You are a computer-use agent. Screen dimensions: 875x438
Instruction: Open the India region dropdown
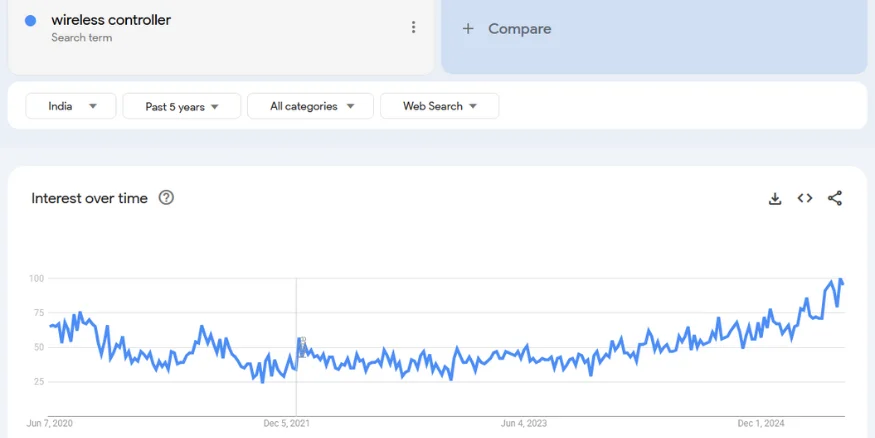(x=71, y=106)
